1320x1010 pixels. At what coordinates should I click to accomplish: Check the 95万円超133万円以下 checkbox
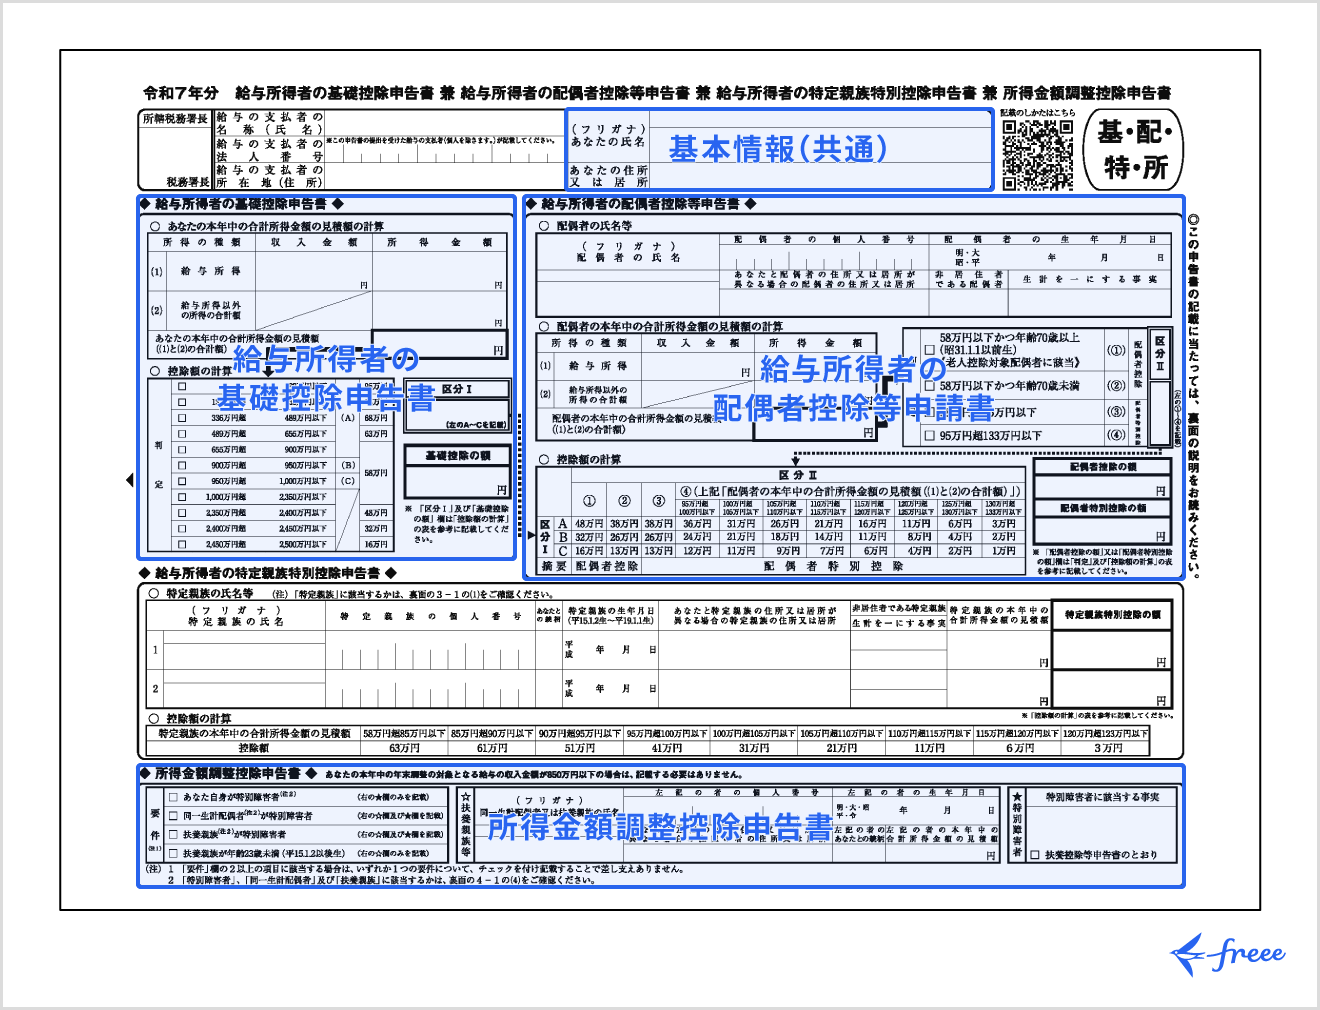(x=929, y=436)
